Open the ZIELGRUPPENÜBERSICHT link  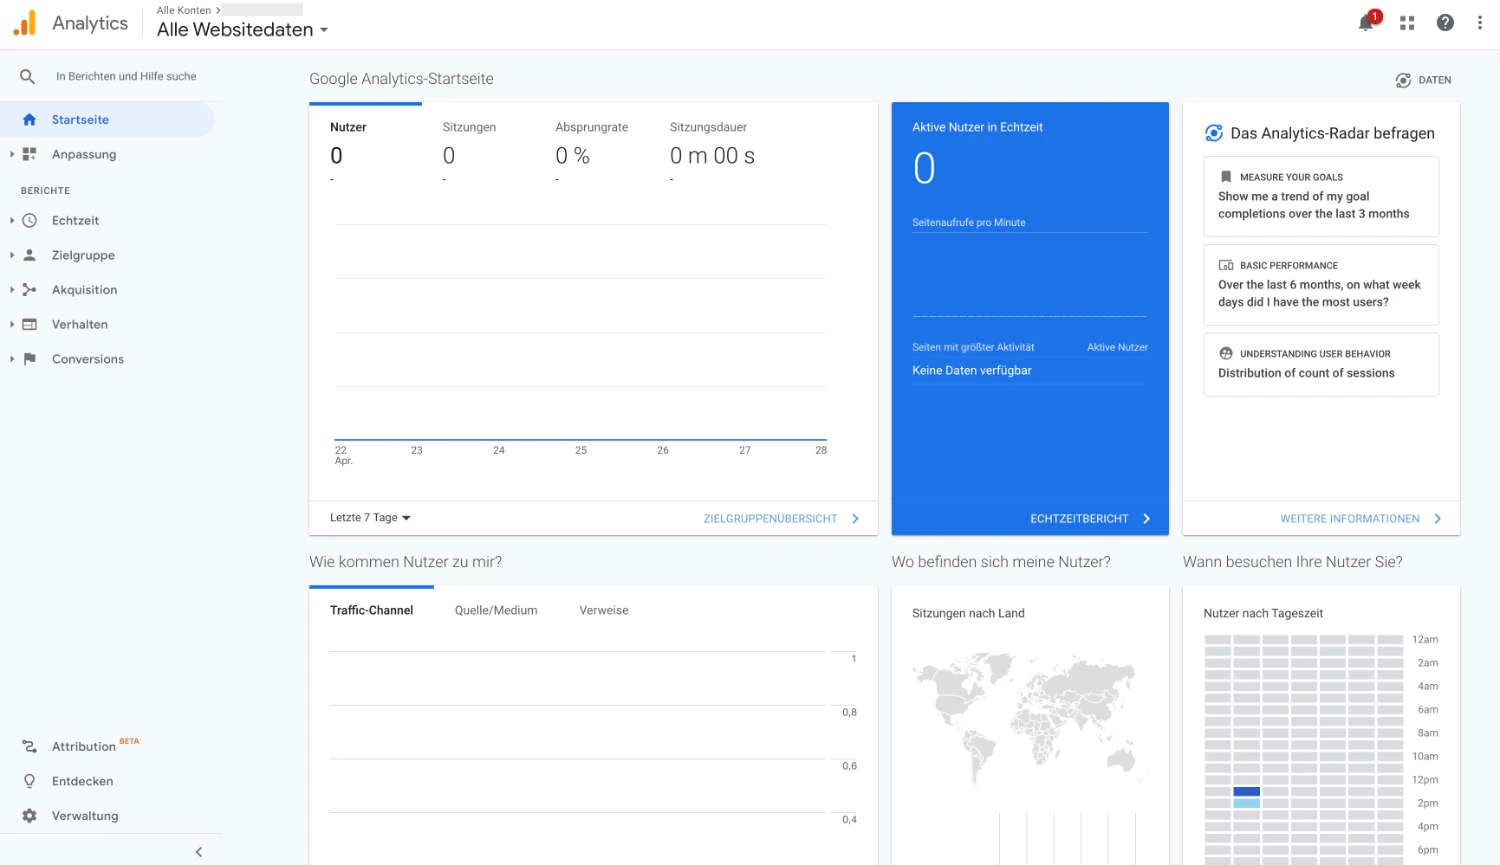pyautogui.click(x=770, y=518)
